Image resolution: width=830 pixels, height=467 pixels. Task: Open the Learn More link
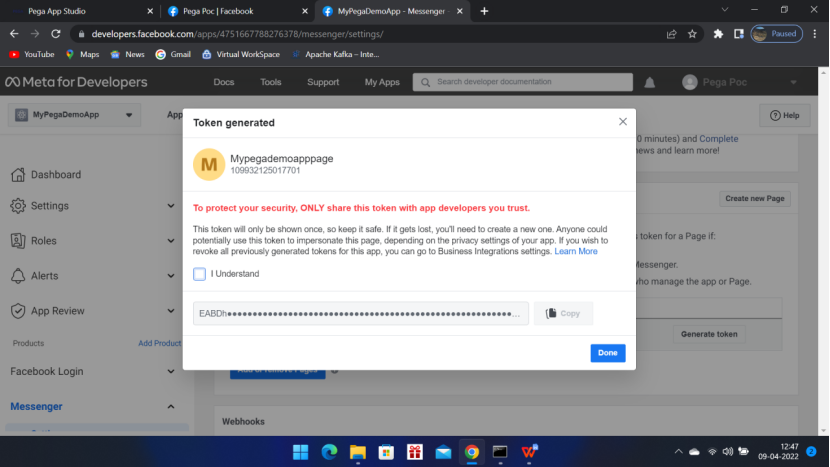coord(575,252)
